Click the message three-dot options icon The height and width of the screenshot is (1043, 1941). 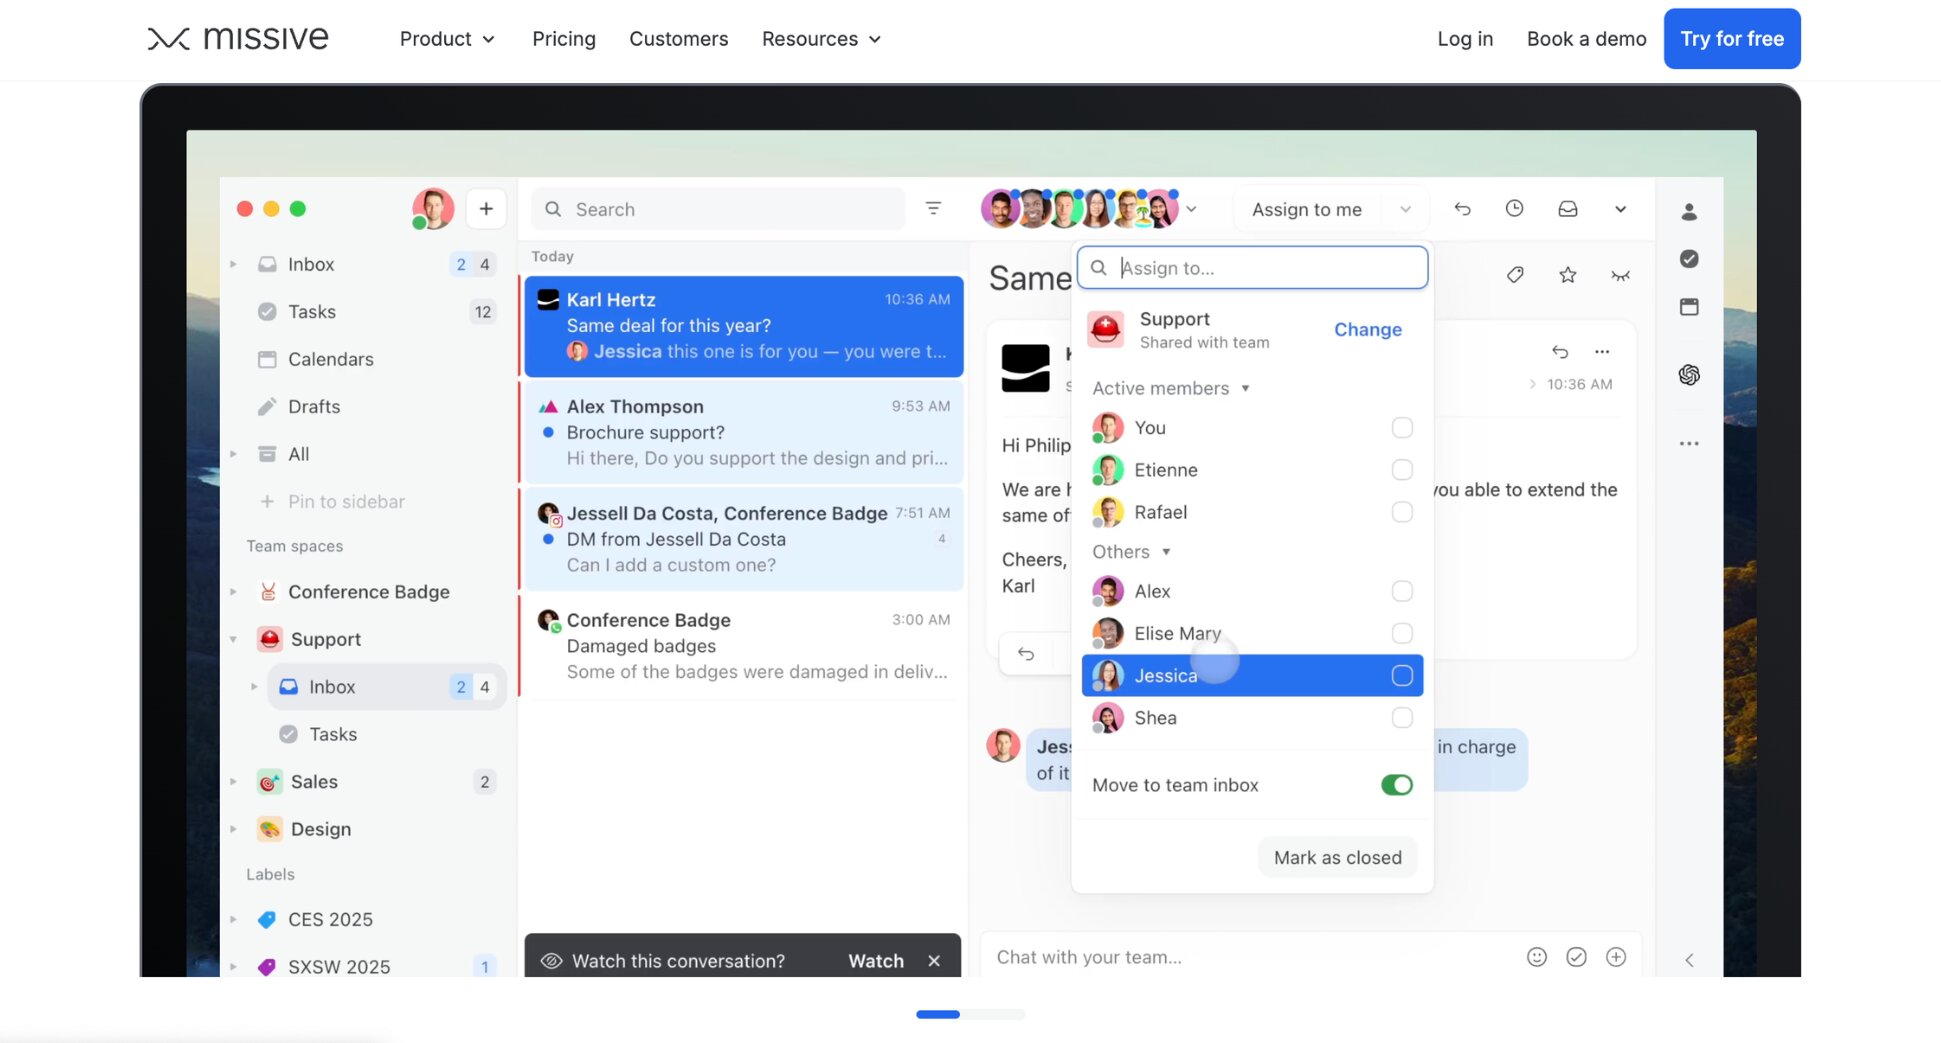(x=1602, y=352)
